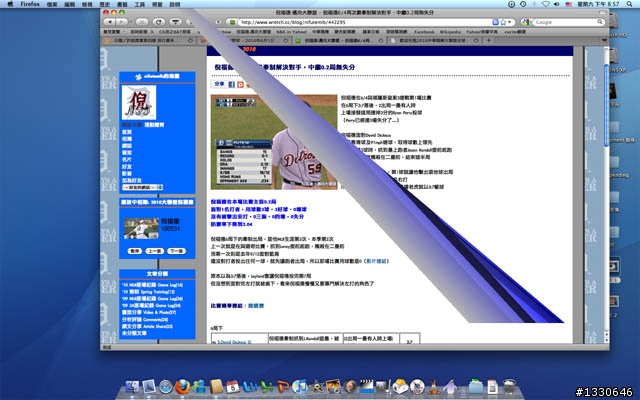Open the '10 Game Log category
This screenshot has height=400, width=640.
(152, 285)
